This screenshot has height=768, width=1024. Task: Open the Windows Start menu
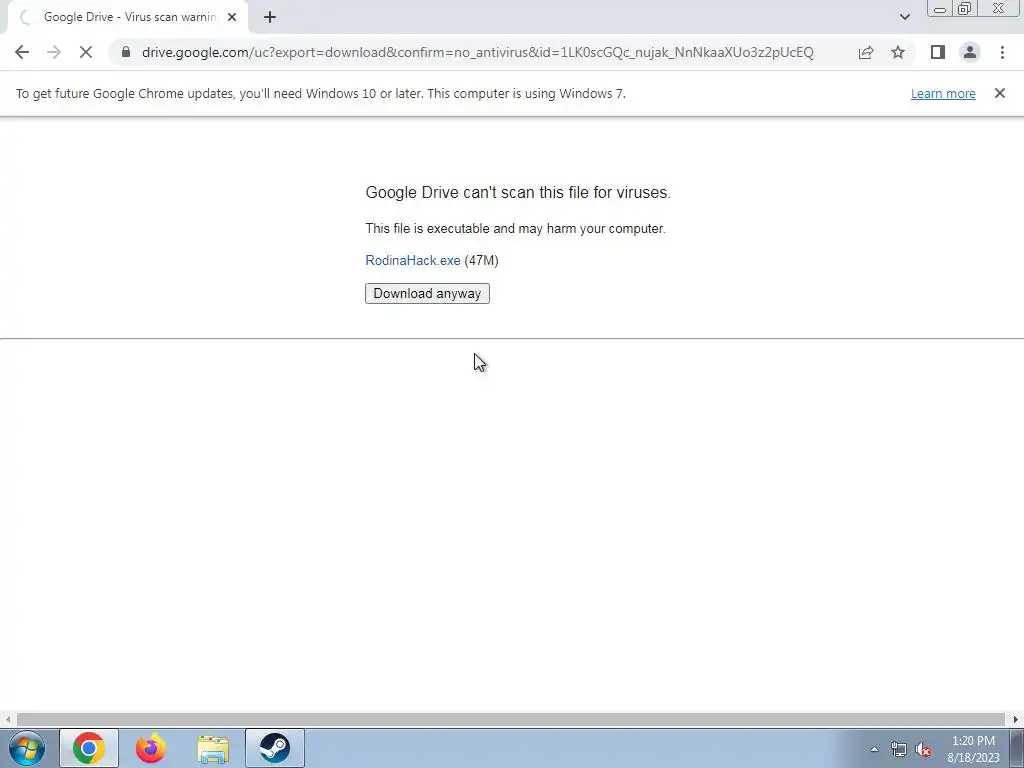[27, 748]
